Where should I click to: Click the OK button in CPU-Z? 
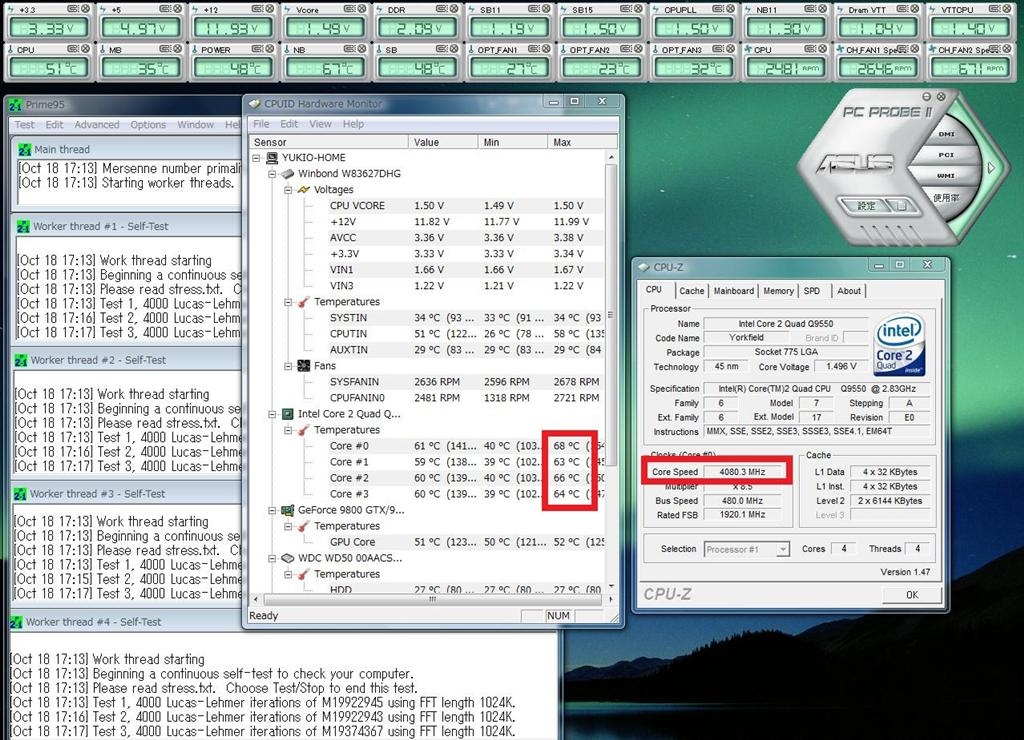pyautogui.click(x=912, y=595)
